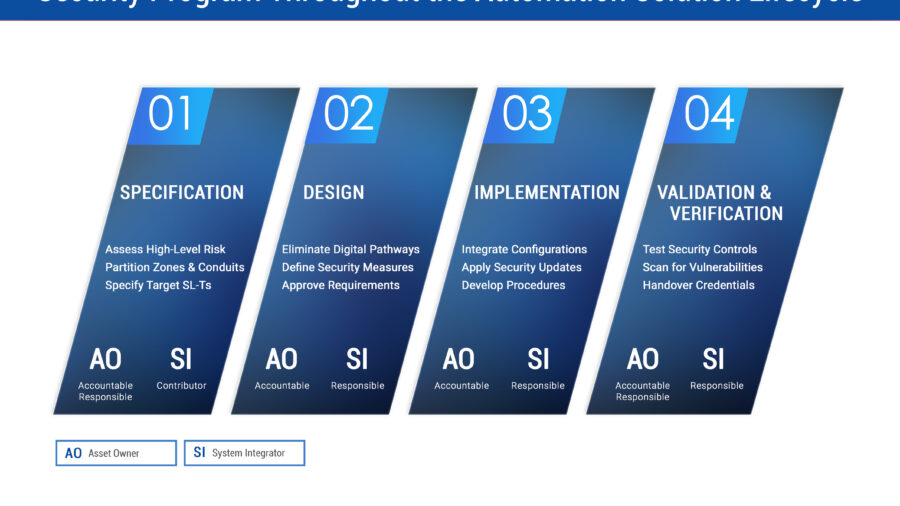The image size is (900, 506).
Task: Click SI Contributor label in Specification panel
Action: 181,368
